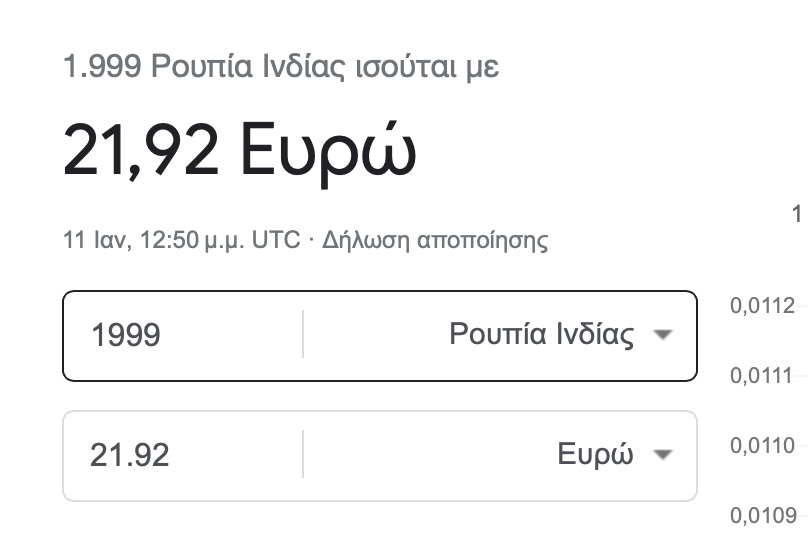Click the '1.999' number in the heading
The height and width of the screenshot is (546, 808).
(x=102, y=67)
